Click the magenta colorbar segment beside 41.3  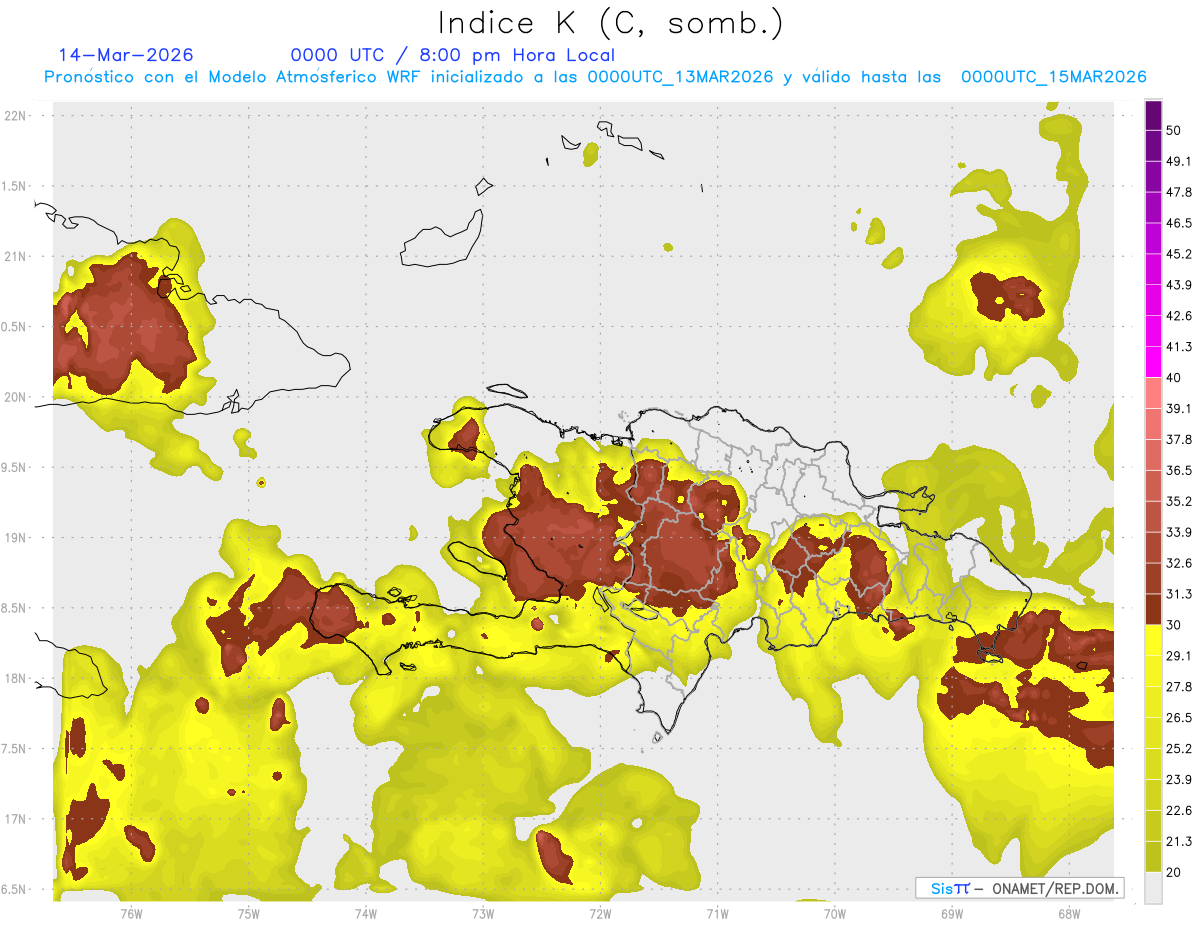(x=1153, y=361)
